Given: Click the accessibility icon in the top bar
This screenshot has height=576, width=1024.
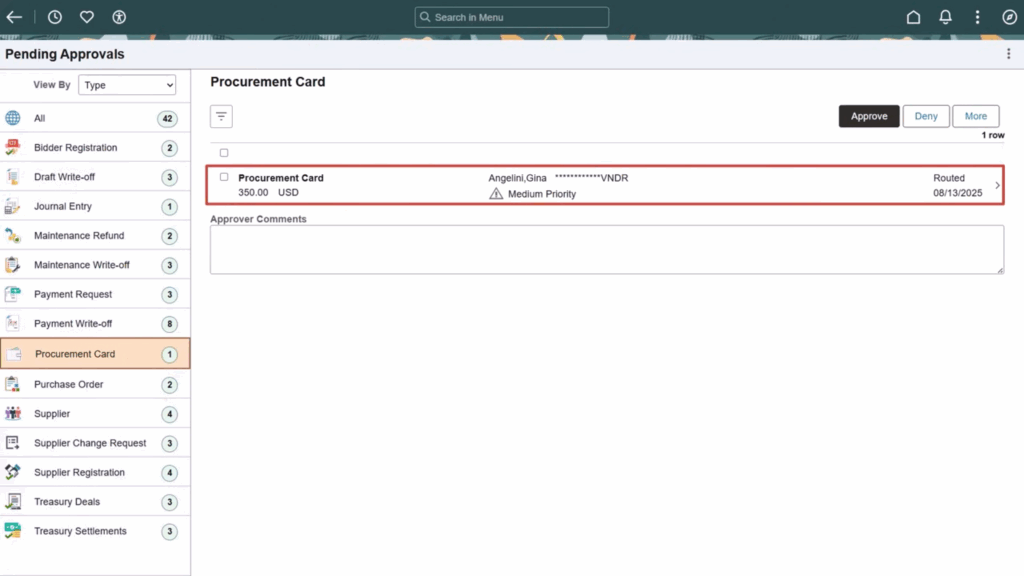Looking at the screenshot, I should (x=120, y=16).
